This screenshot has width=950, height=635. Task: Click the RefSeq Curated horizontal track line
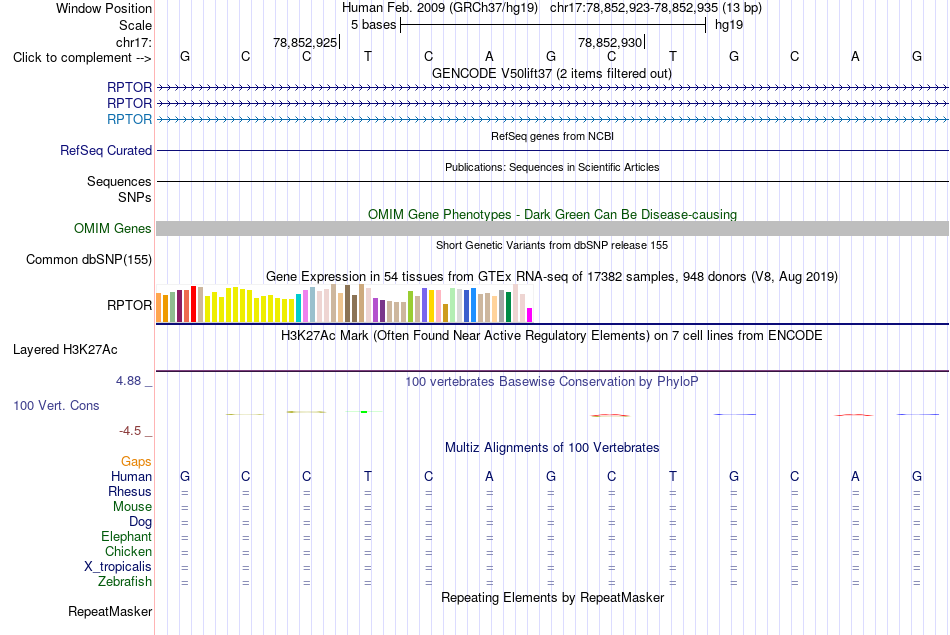(553, 150)
